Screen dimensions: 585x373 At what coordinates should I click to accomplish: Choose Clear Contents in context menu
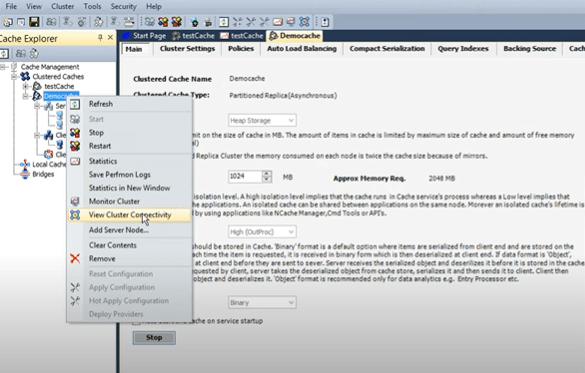pyautogui.click(x=113, y=245)
